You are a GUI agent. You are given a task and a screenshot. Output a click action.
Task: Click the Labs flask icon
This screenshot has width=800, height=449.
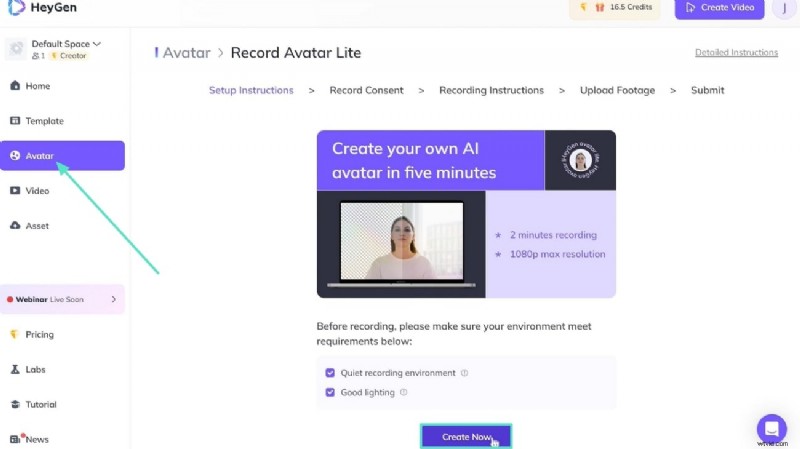coord(15,369)
